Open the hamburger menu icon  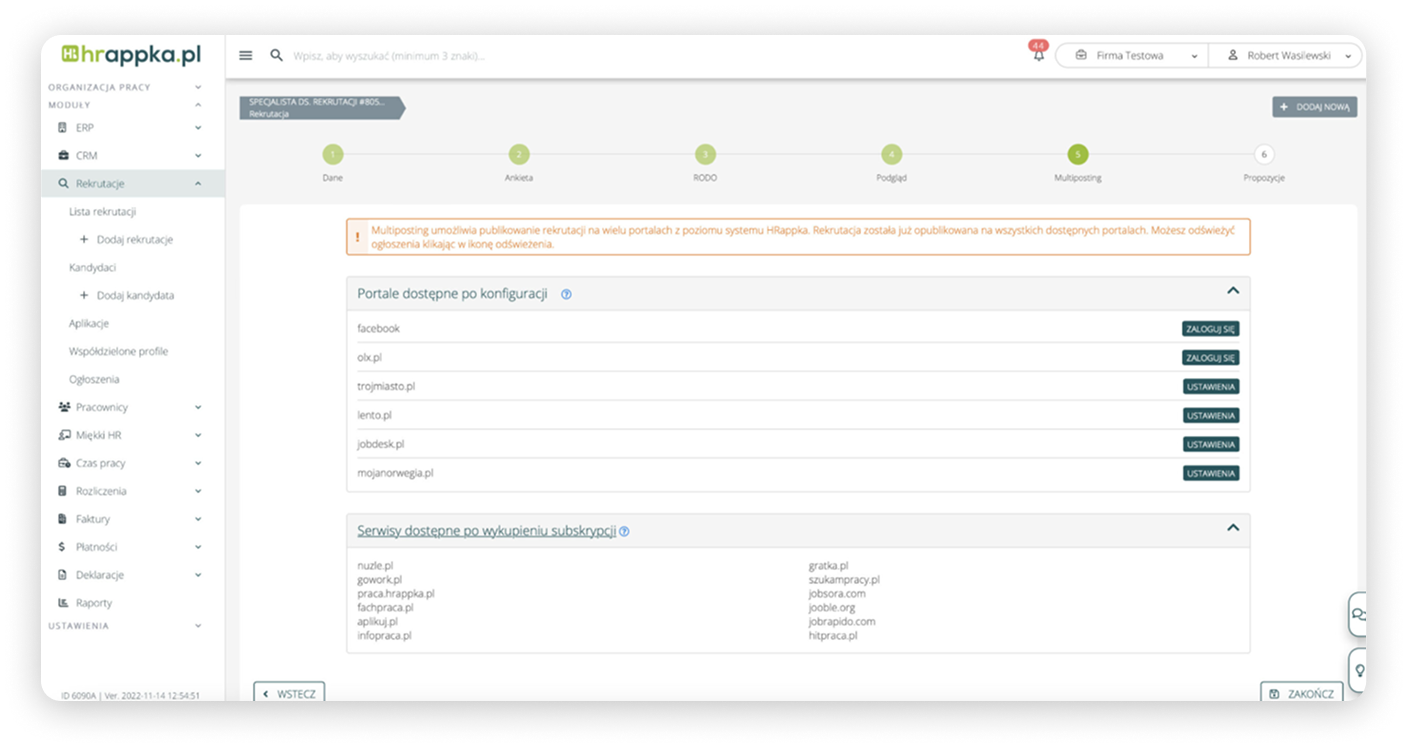pyautogui.click(x=246, y=56)
